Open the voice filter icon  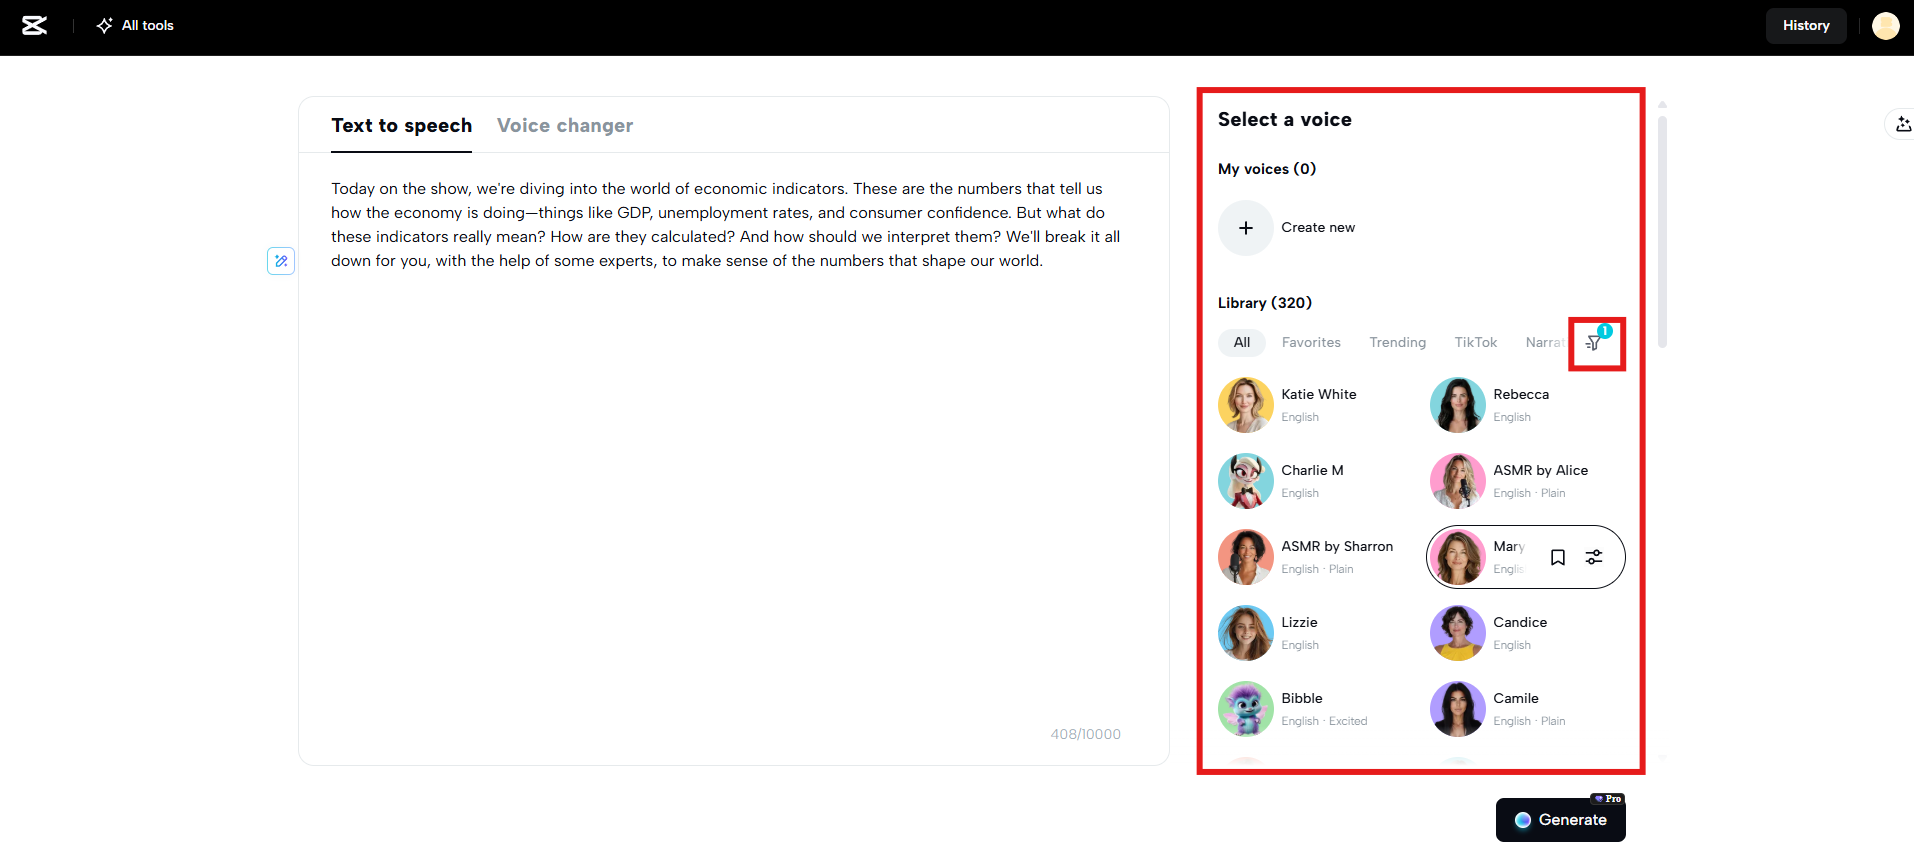tap(1595, 343)
